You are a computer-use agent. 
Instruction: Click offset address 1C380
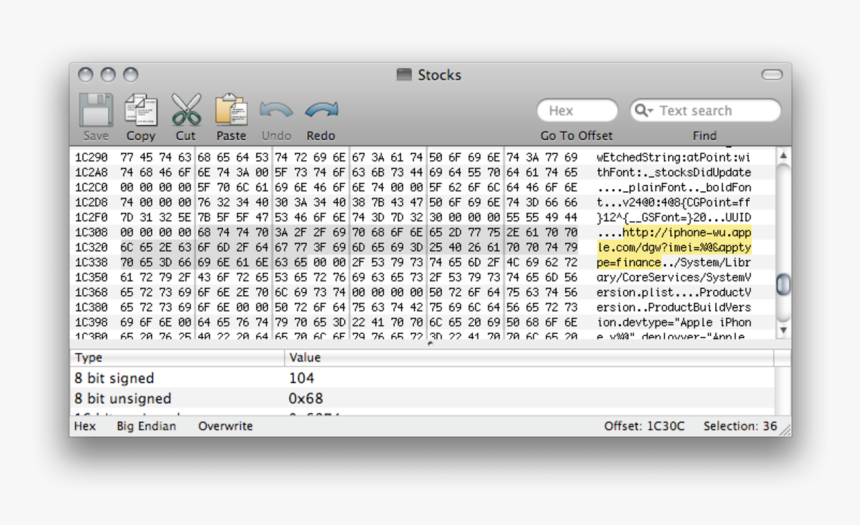(x=91, y=307)
